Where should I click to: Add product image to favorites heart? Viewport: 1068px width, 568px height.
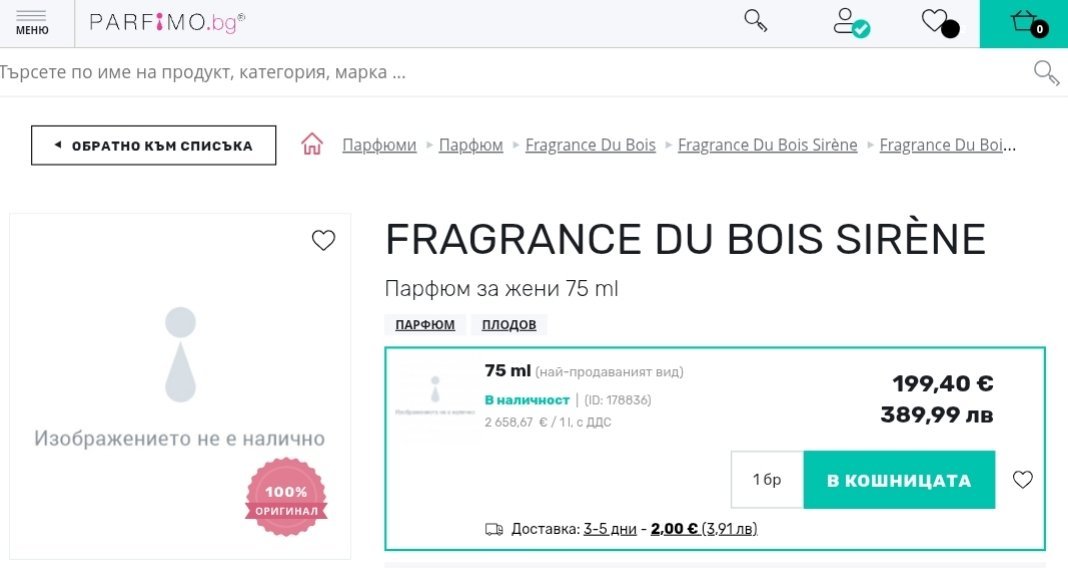(x=323, y=240)
